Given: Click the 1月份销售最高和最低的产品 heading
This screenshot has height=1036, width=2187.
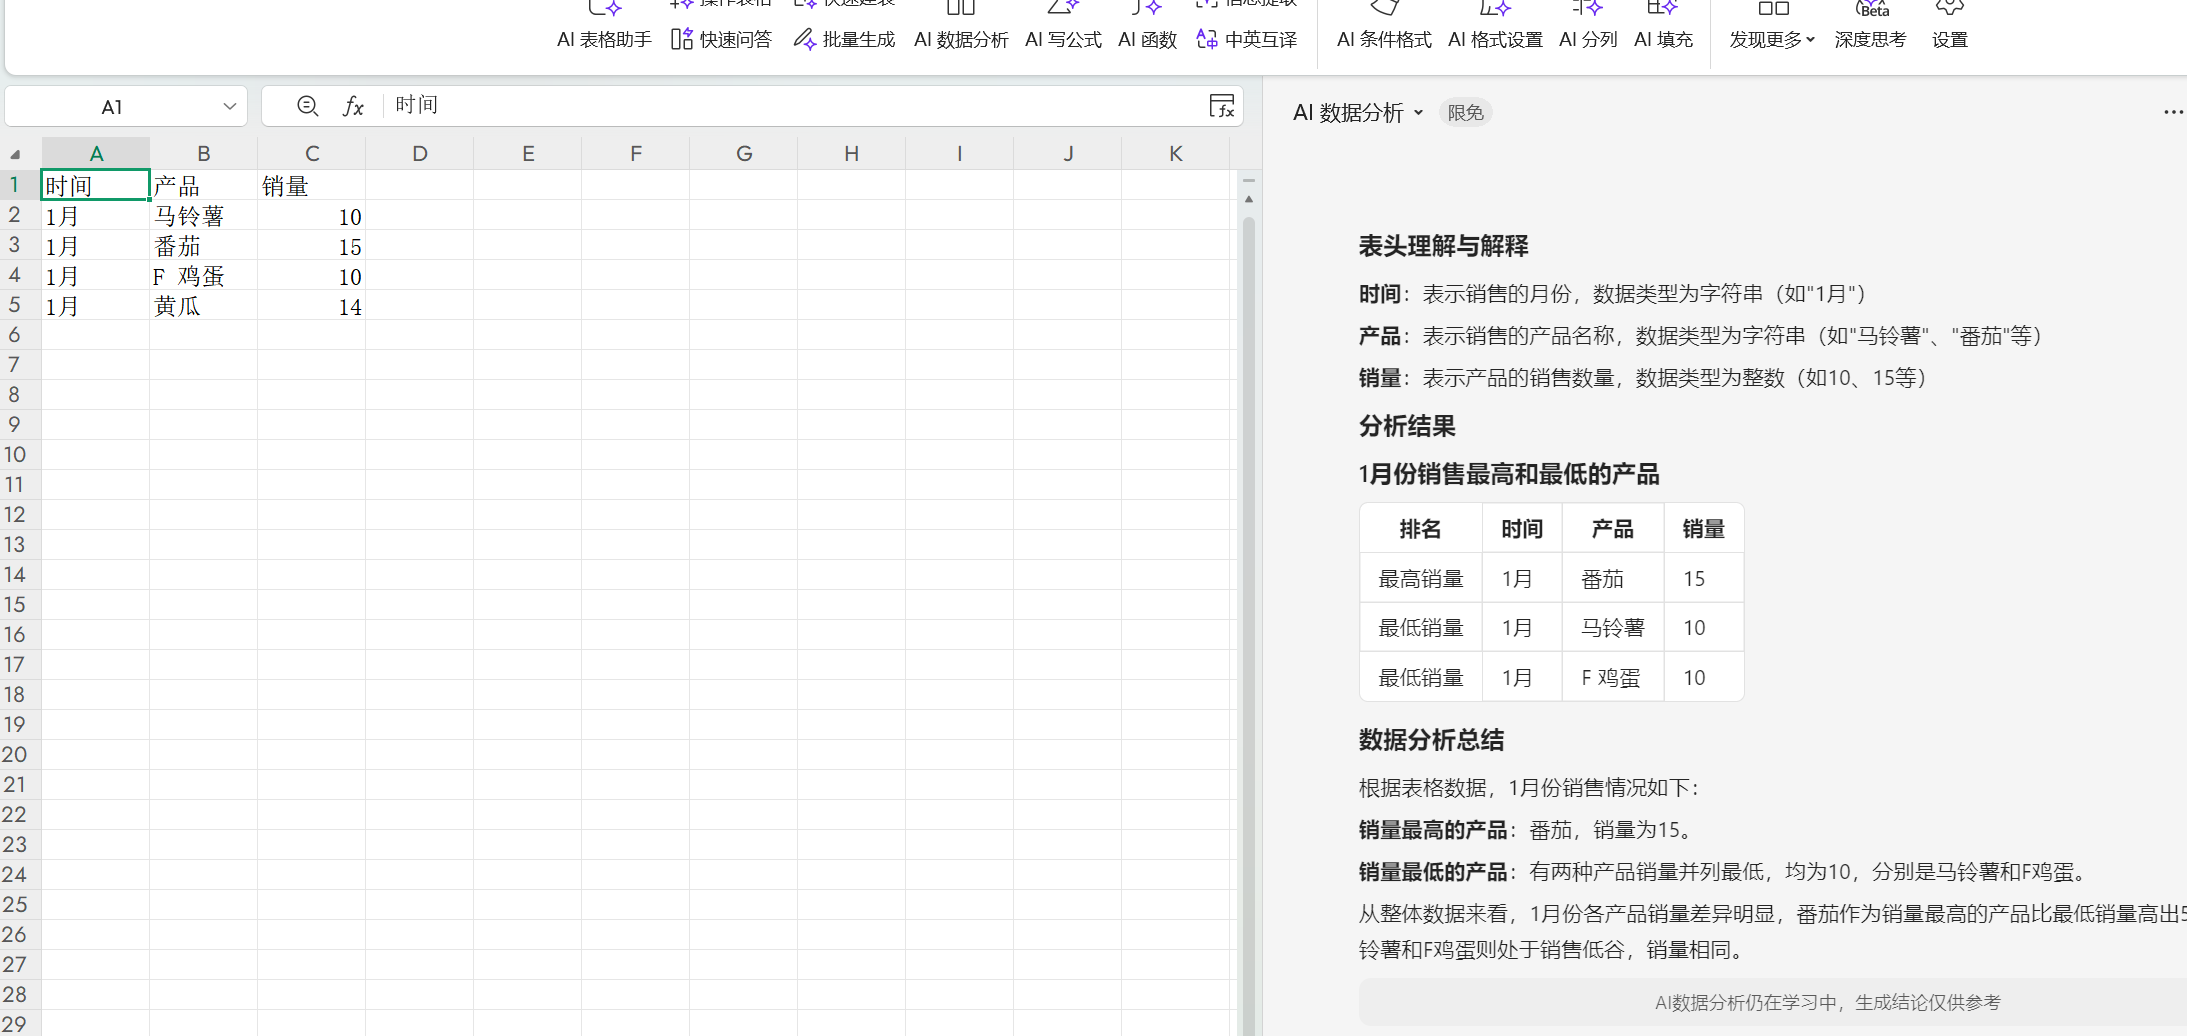Looking at the screenshot, I should click(x=1509, y=474).
